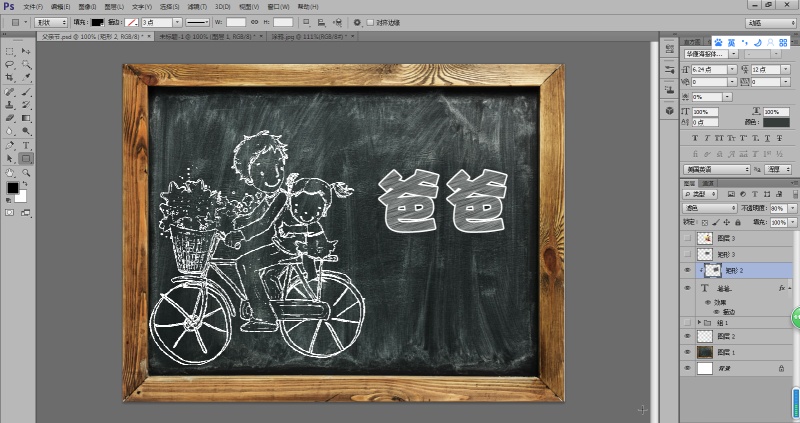Select the Path Selection tool
This screenshot has width=800, height=423.
[x=10, y=159]
